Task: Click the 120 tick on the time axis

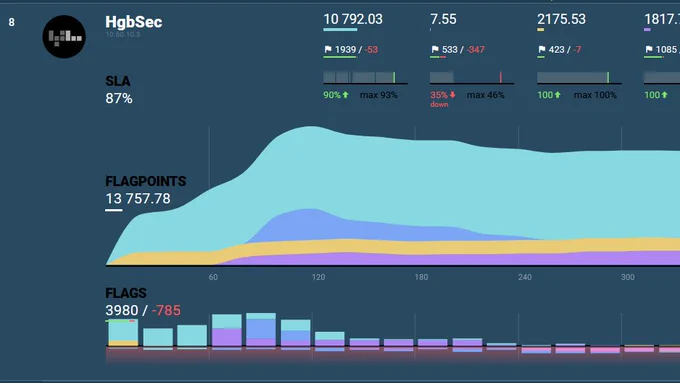Action: [318, 277]
